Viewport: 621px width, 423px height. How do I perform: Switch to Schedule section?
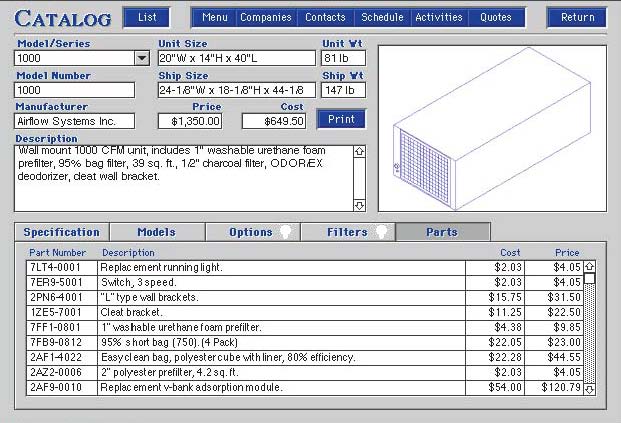coord(382,17)
